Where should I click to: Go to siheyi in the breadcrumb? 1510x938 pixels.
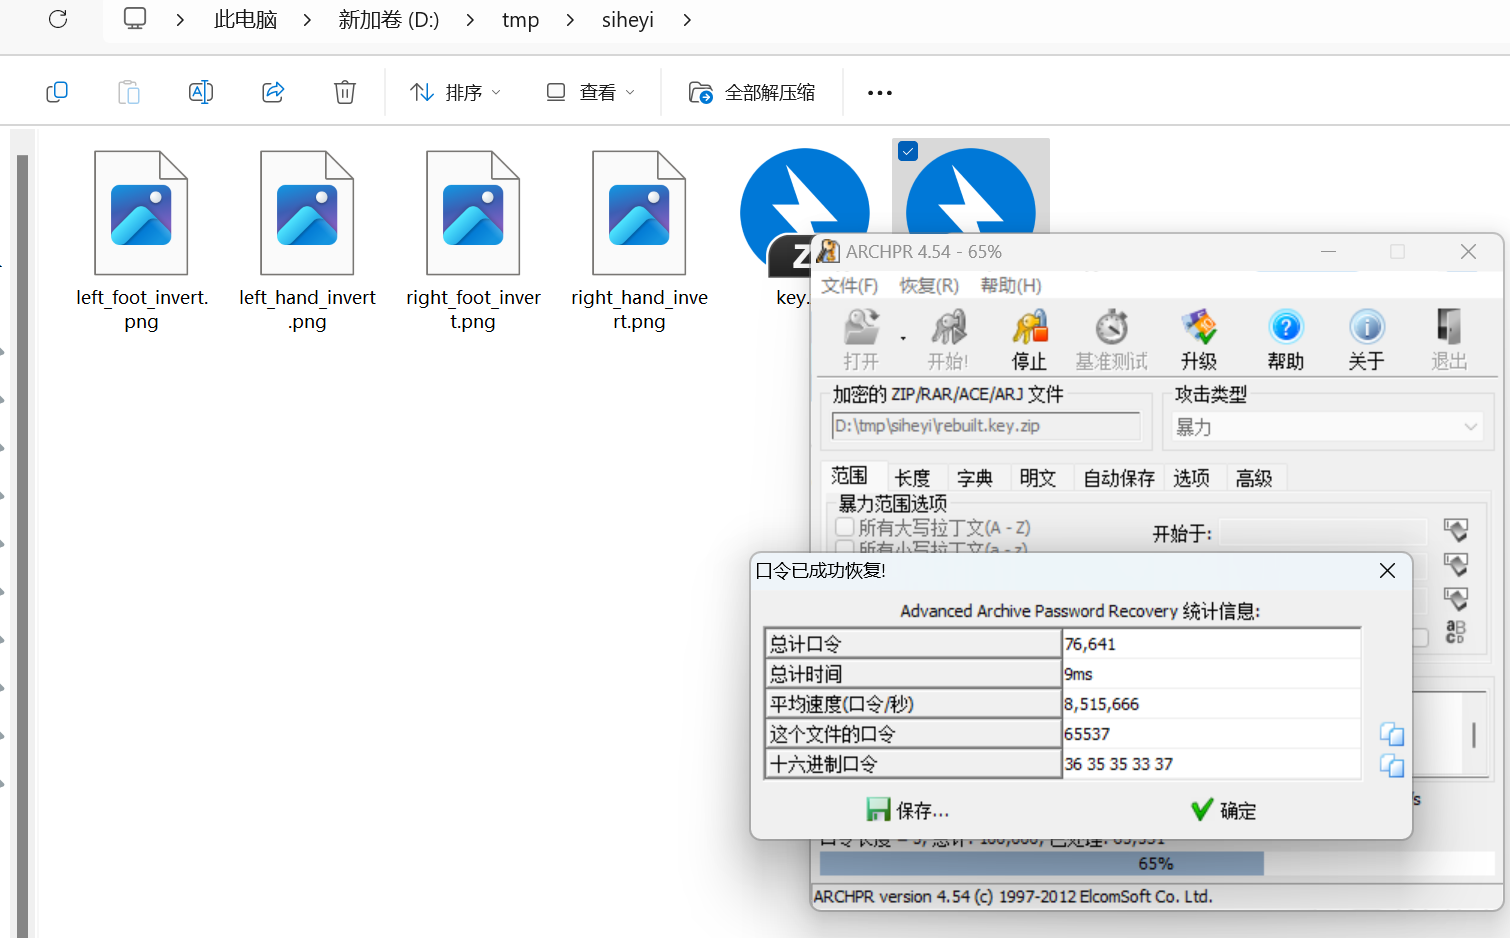[628, 20]
